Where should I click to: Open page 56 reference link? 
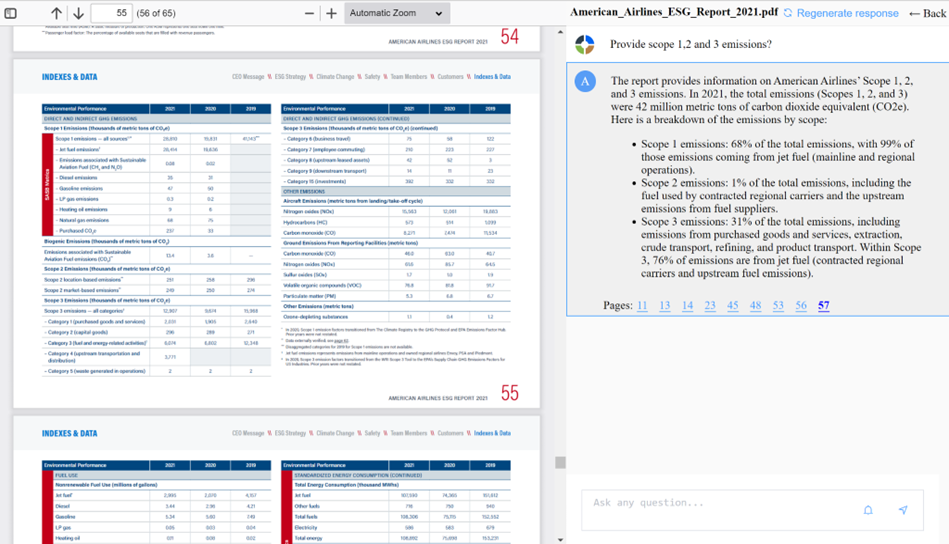[x=801, y=306]
